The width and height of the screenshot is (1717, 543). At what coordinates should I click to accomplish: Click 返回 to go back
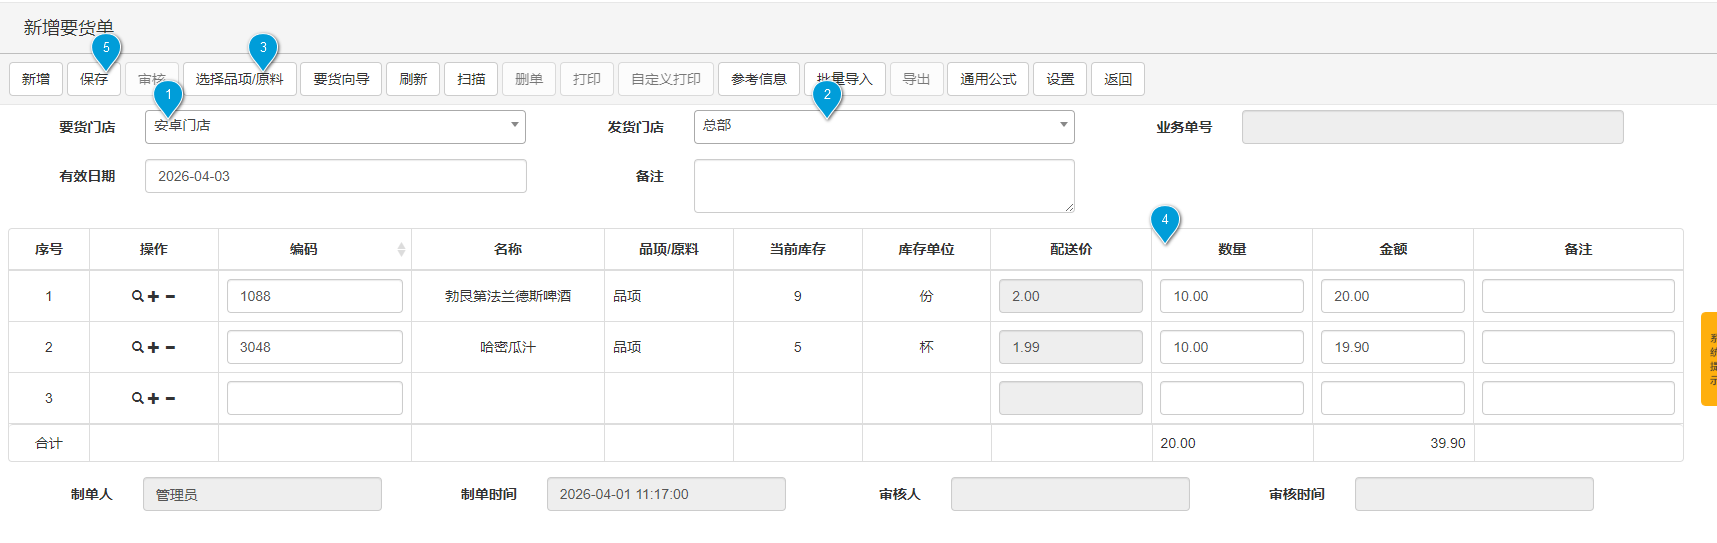tap(1117, 79)
